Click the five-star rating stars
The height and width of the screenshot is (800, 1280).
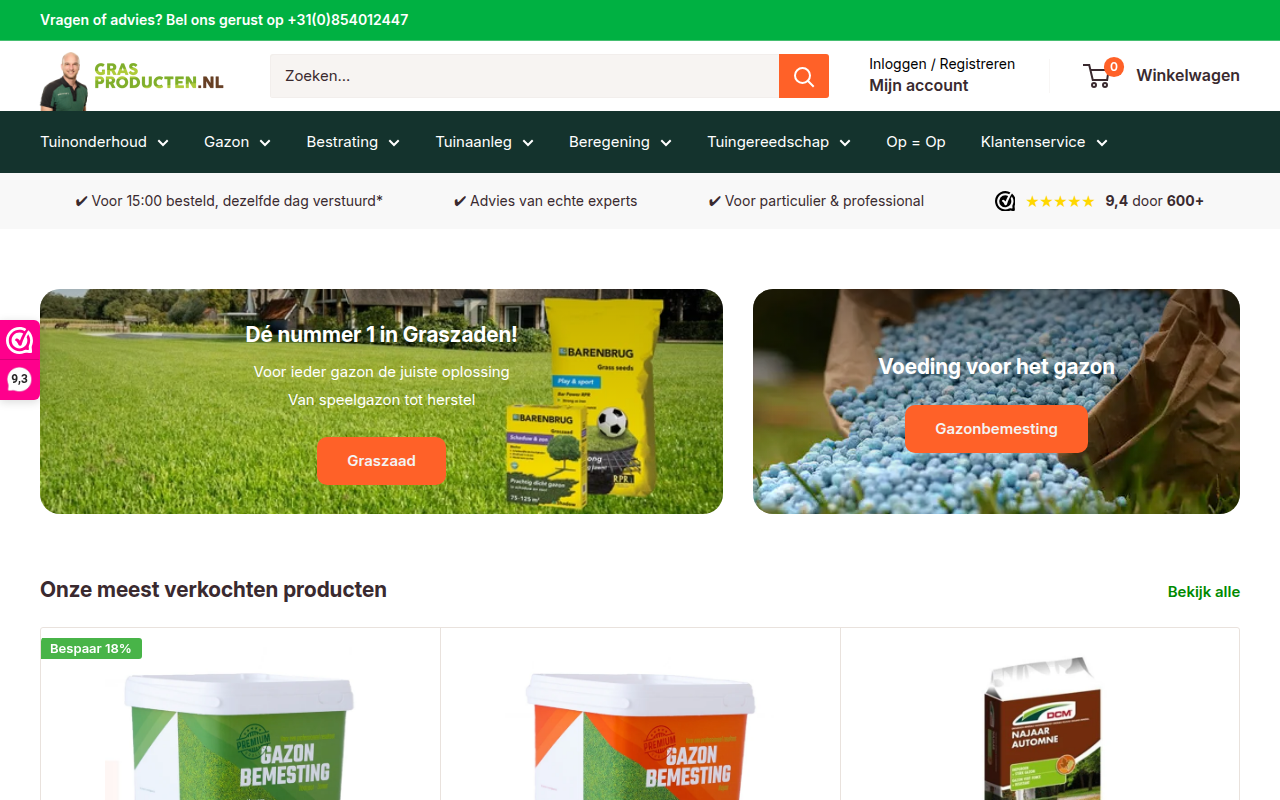coord(1060,201)
